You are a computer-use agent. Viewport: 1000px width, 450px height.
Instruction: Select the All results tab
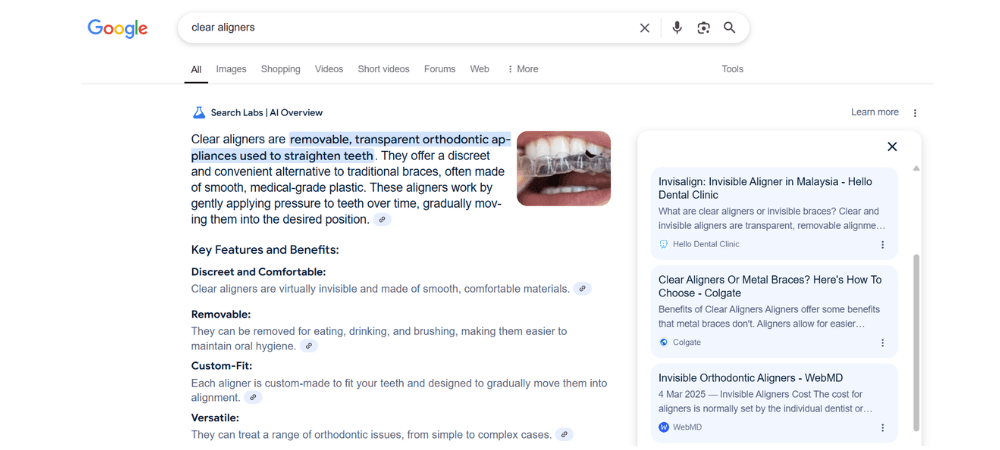point(196,69)
